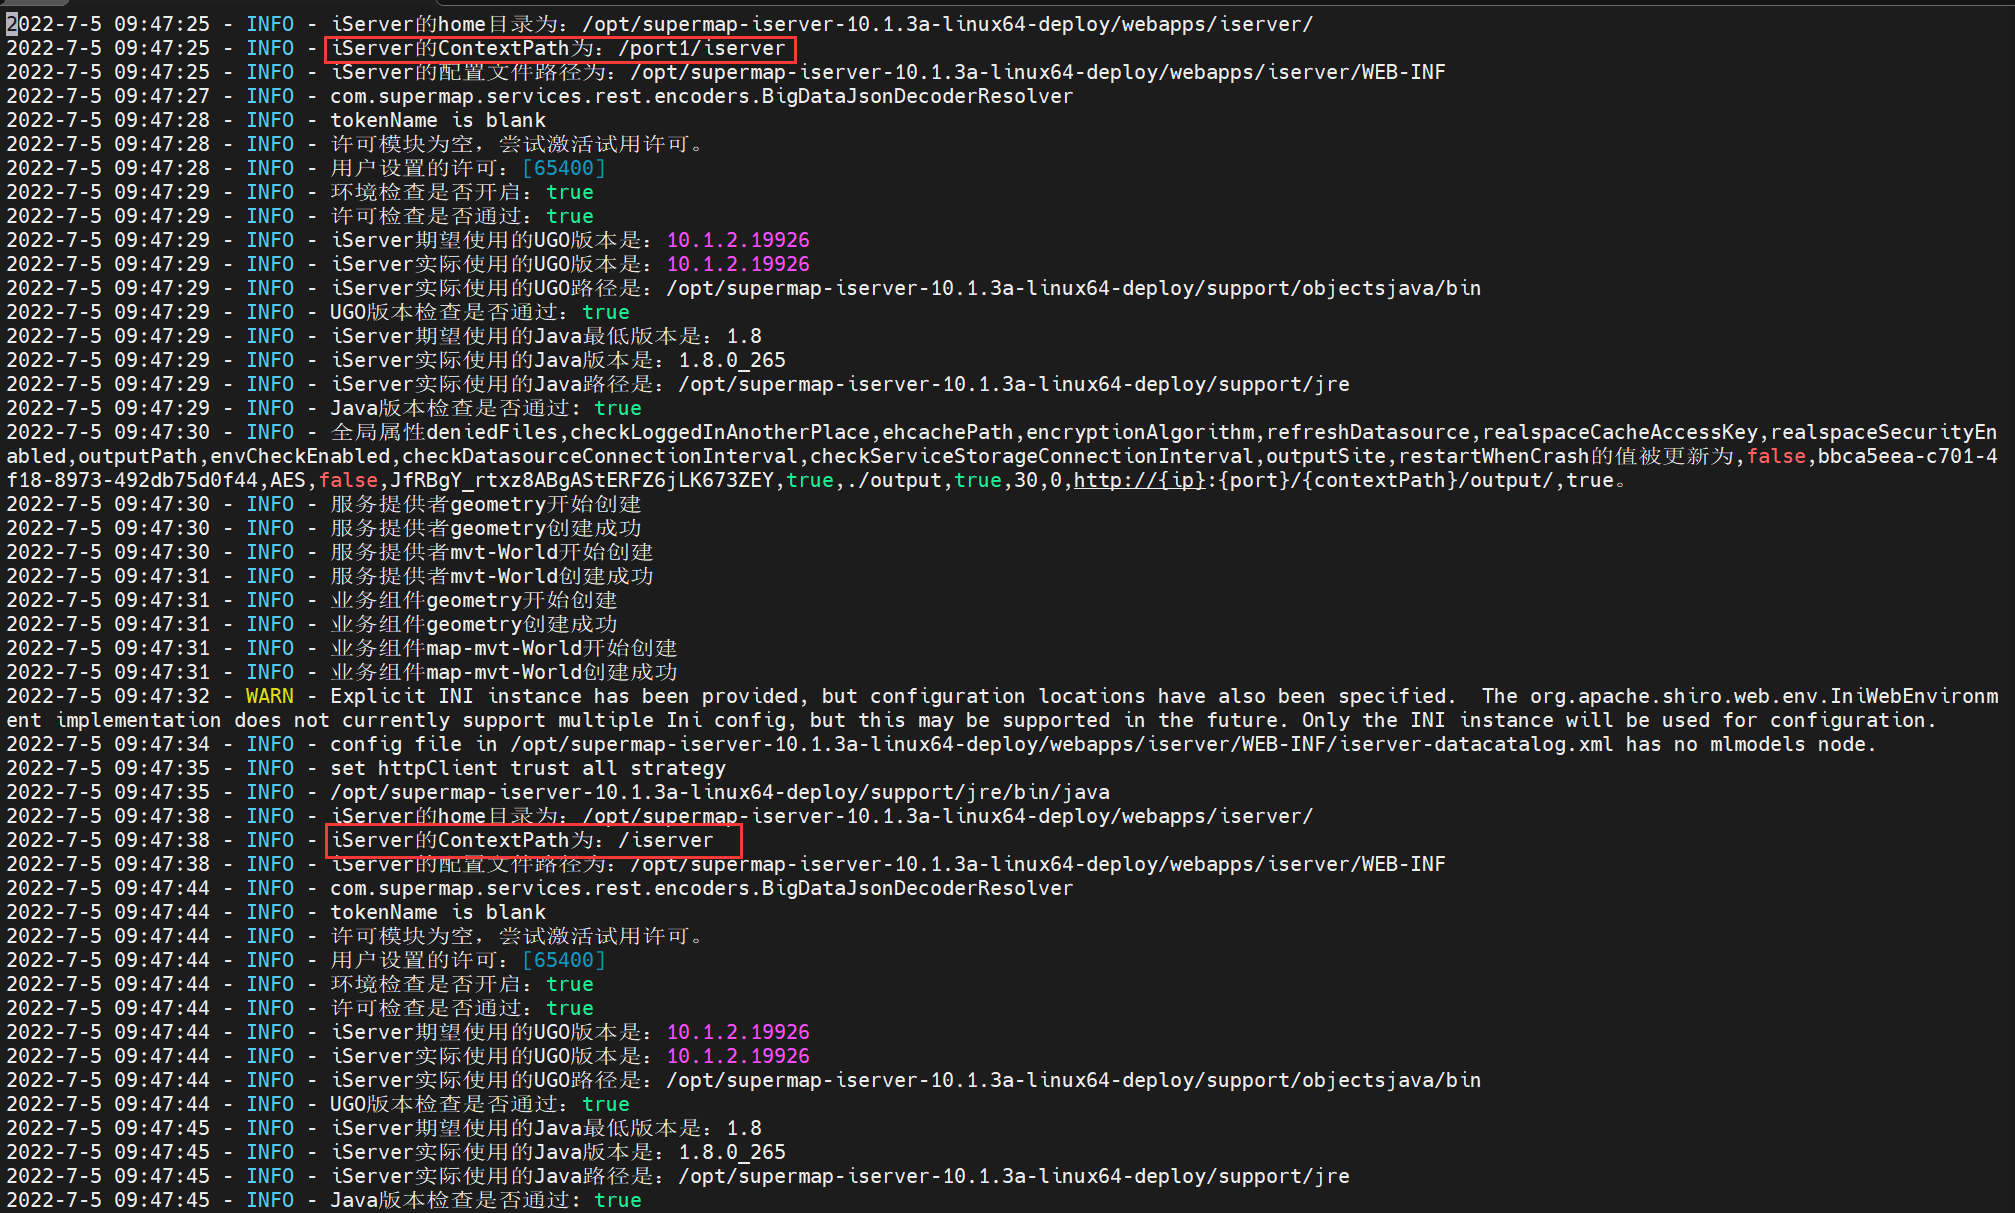Select the [65400] license value at 09:47:44
This screenshot has height=1213, width=2015.
[x=564, y=960]
